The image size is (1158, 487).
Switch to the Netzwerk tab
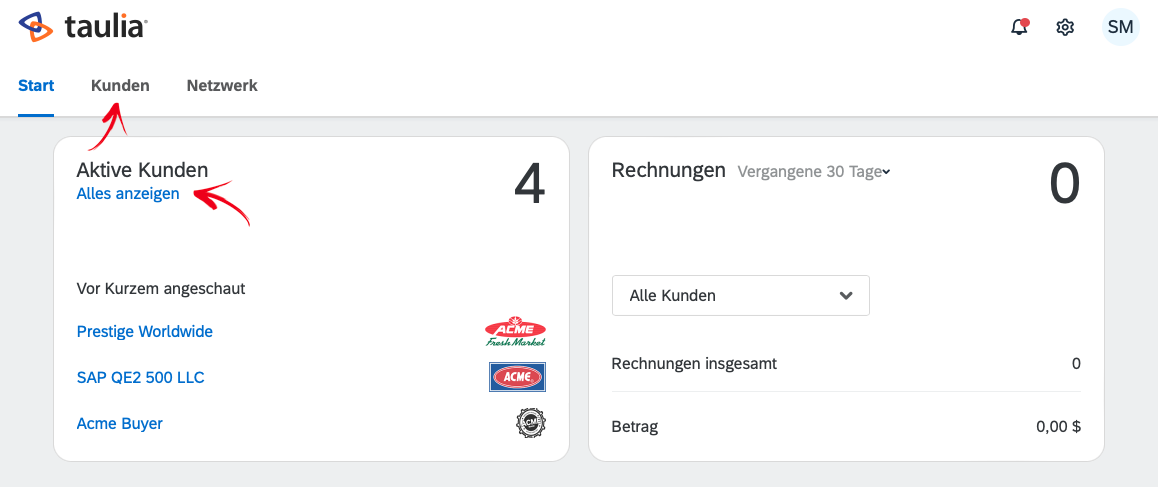coord(222,86)
